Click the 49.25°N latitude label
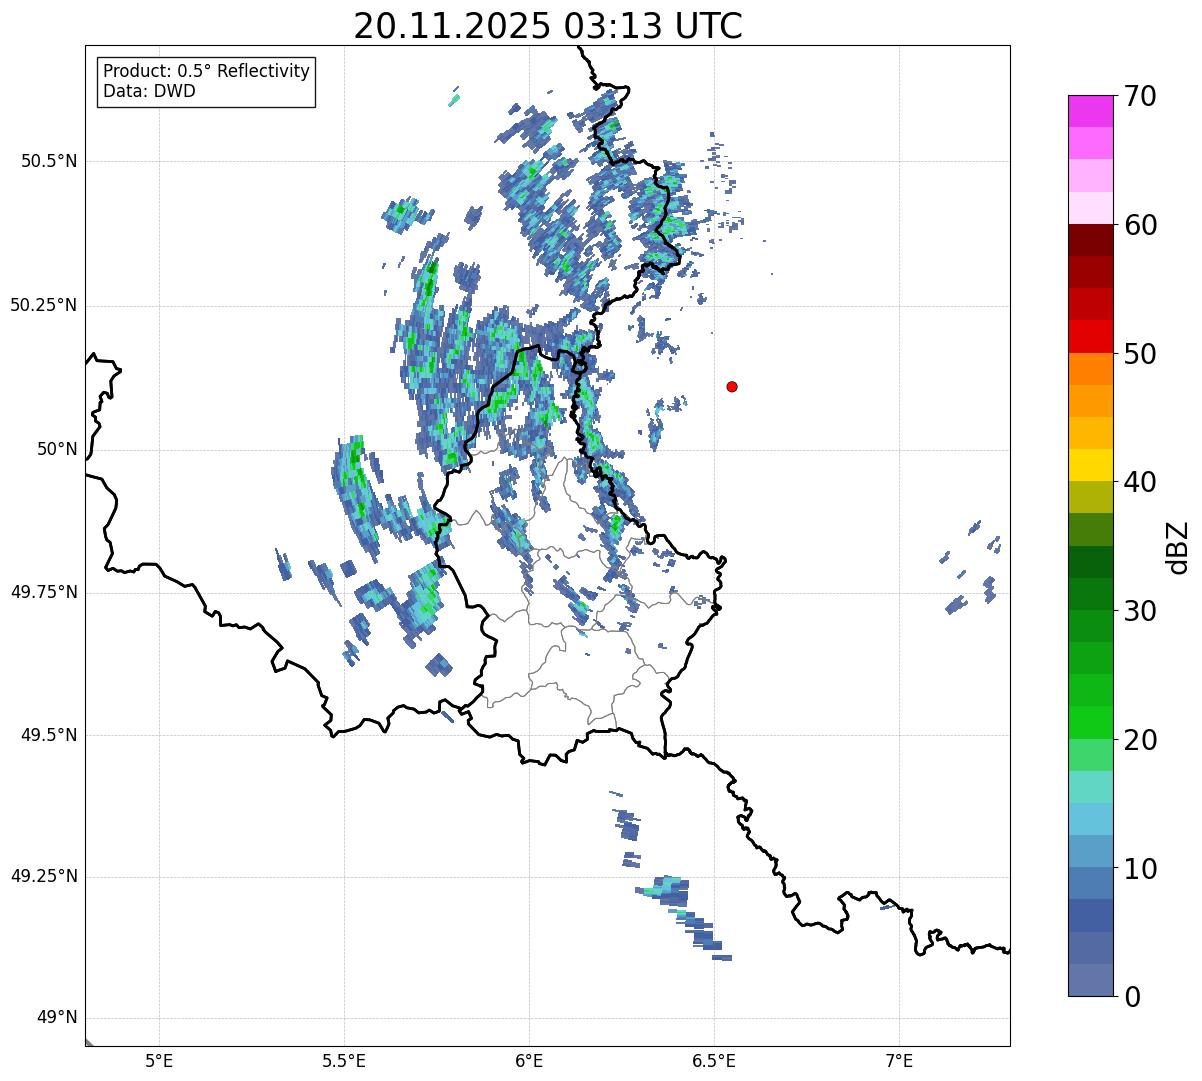The width and height of the screenshot is (1202, 1081). click(43, 877)
